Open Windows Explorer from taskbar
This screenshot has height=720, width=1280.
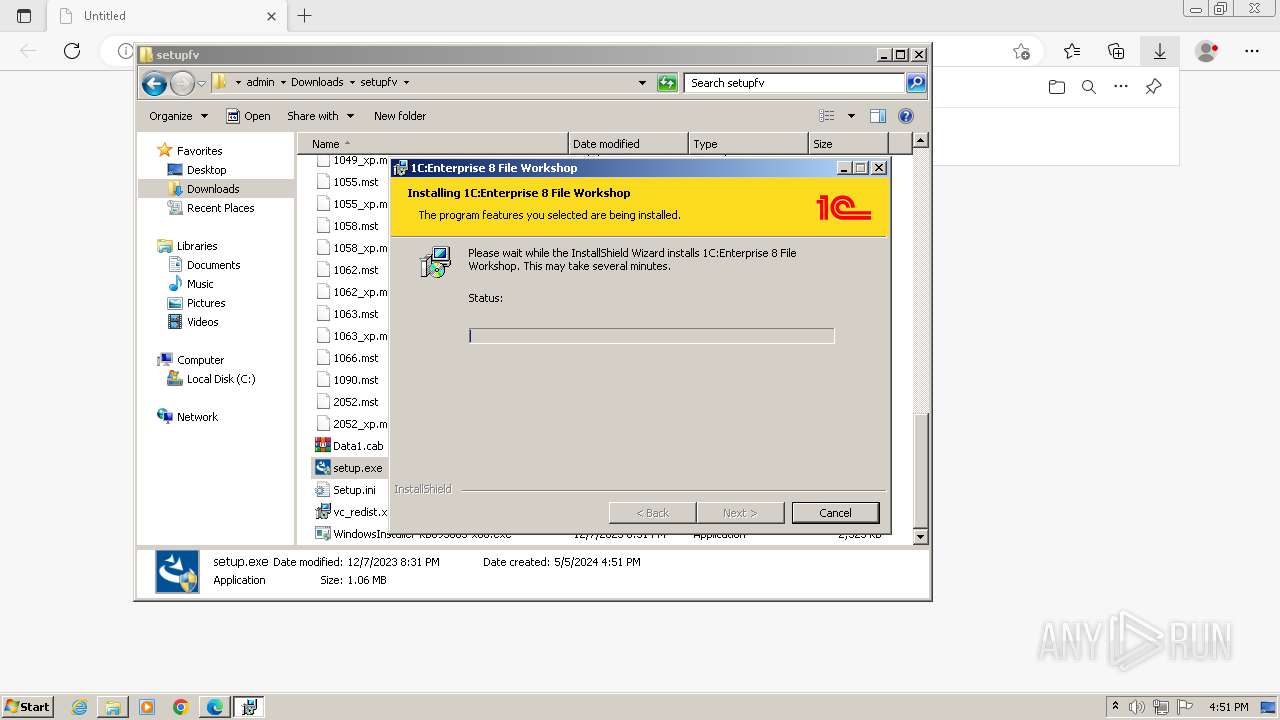coord(113,707)
